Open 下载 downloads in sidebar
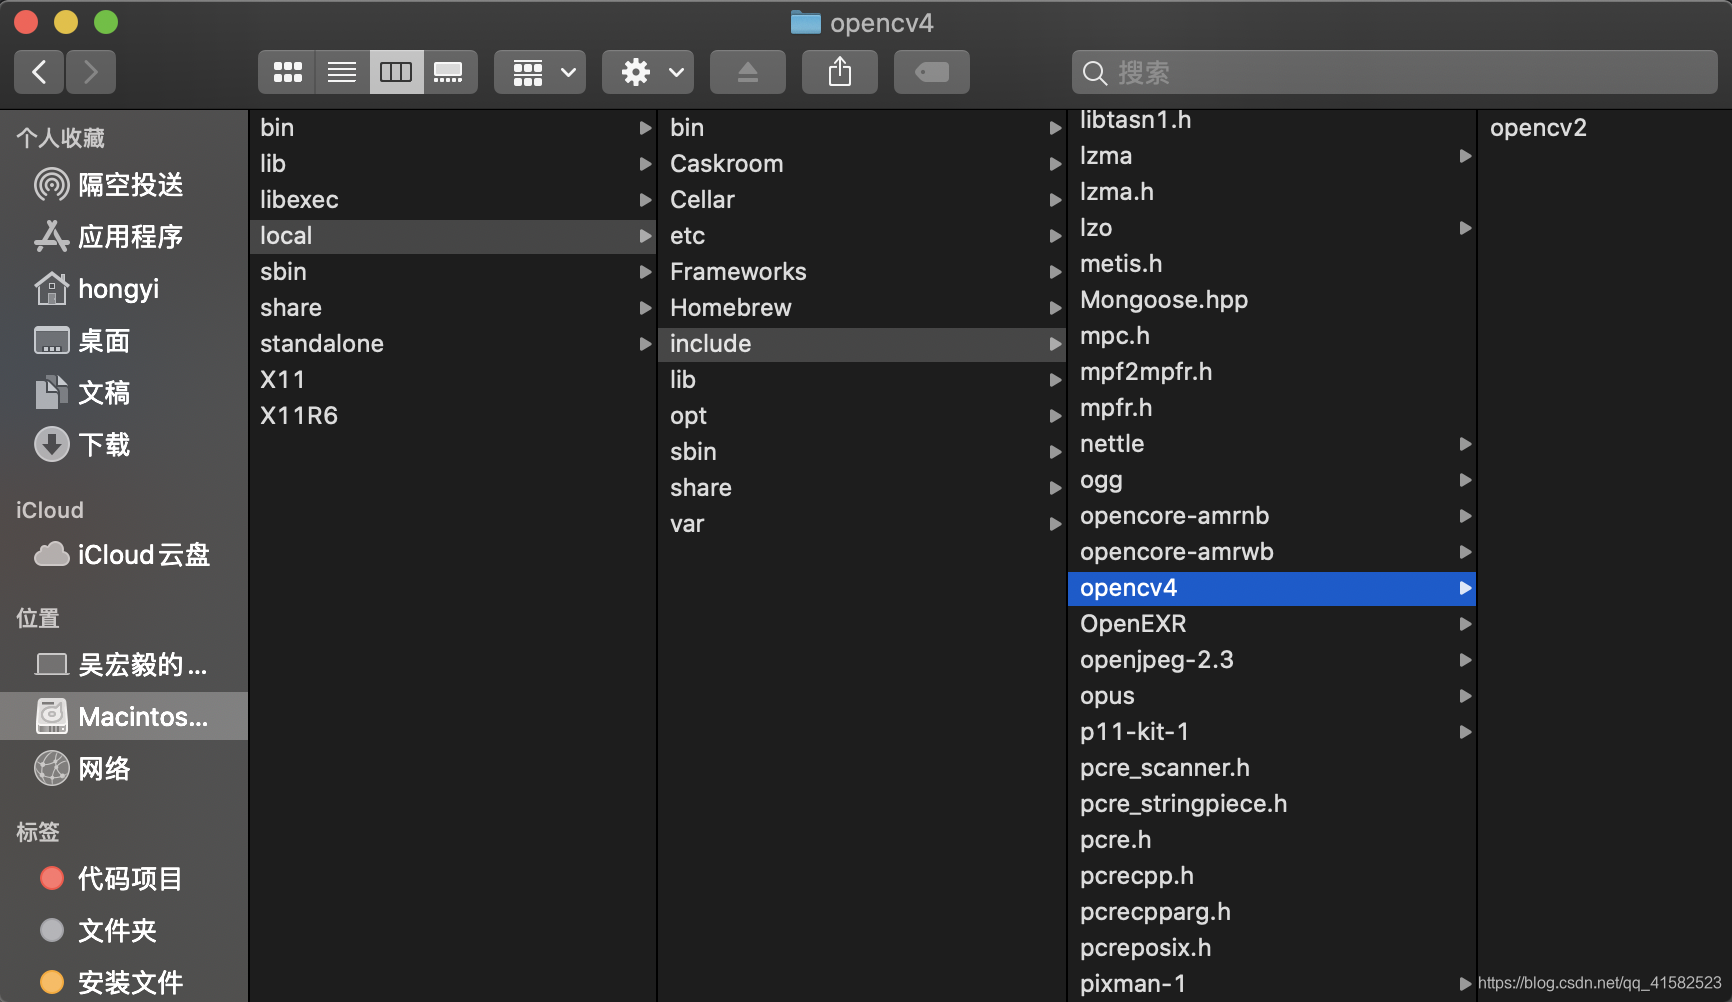Viewport: 1732px width, 1002px height. [x=124, y=445]
